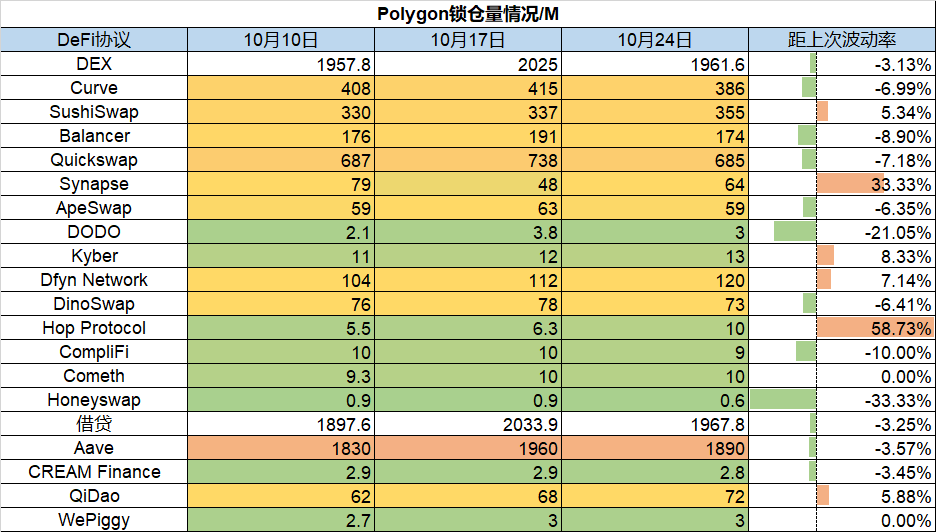Select the DinoSwap protocol cell

coord(94,304)
